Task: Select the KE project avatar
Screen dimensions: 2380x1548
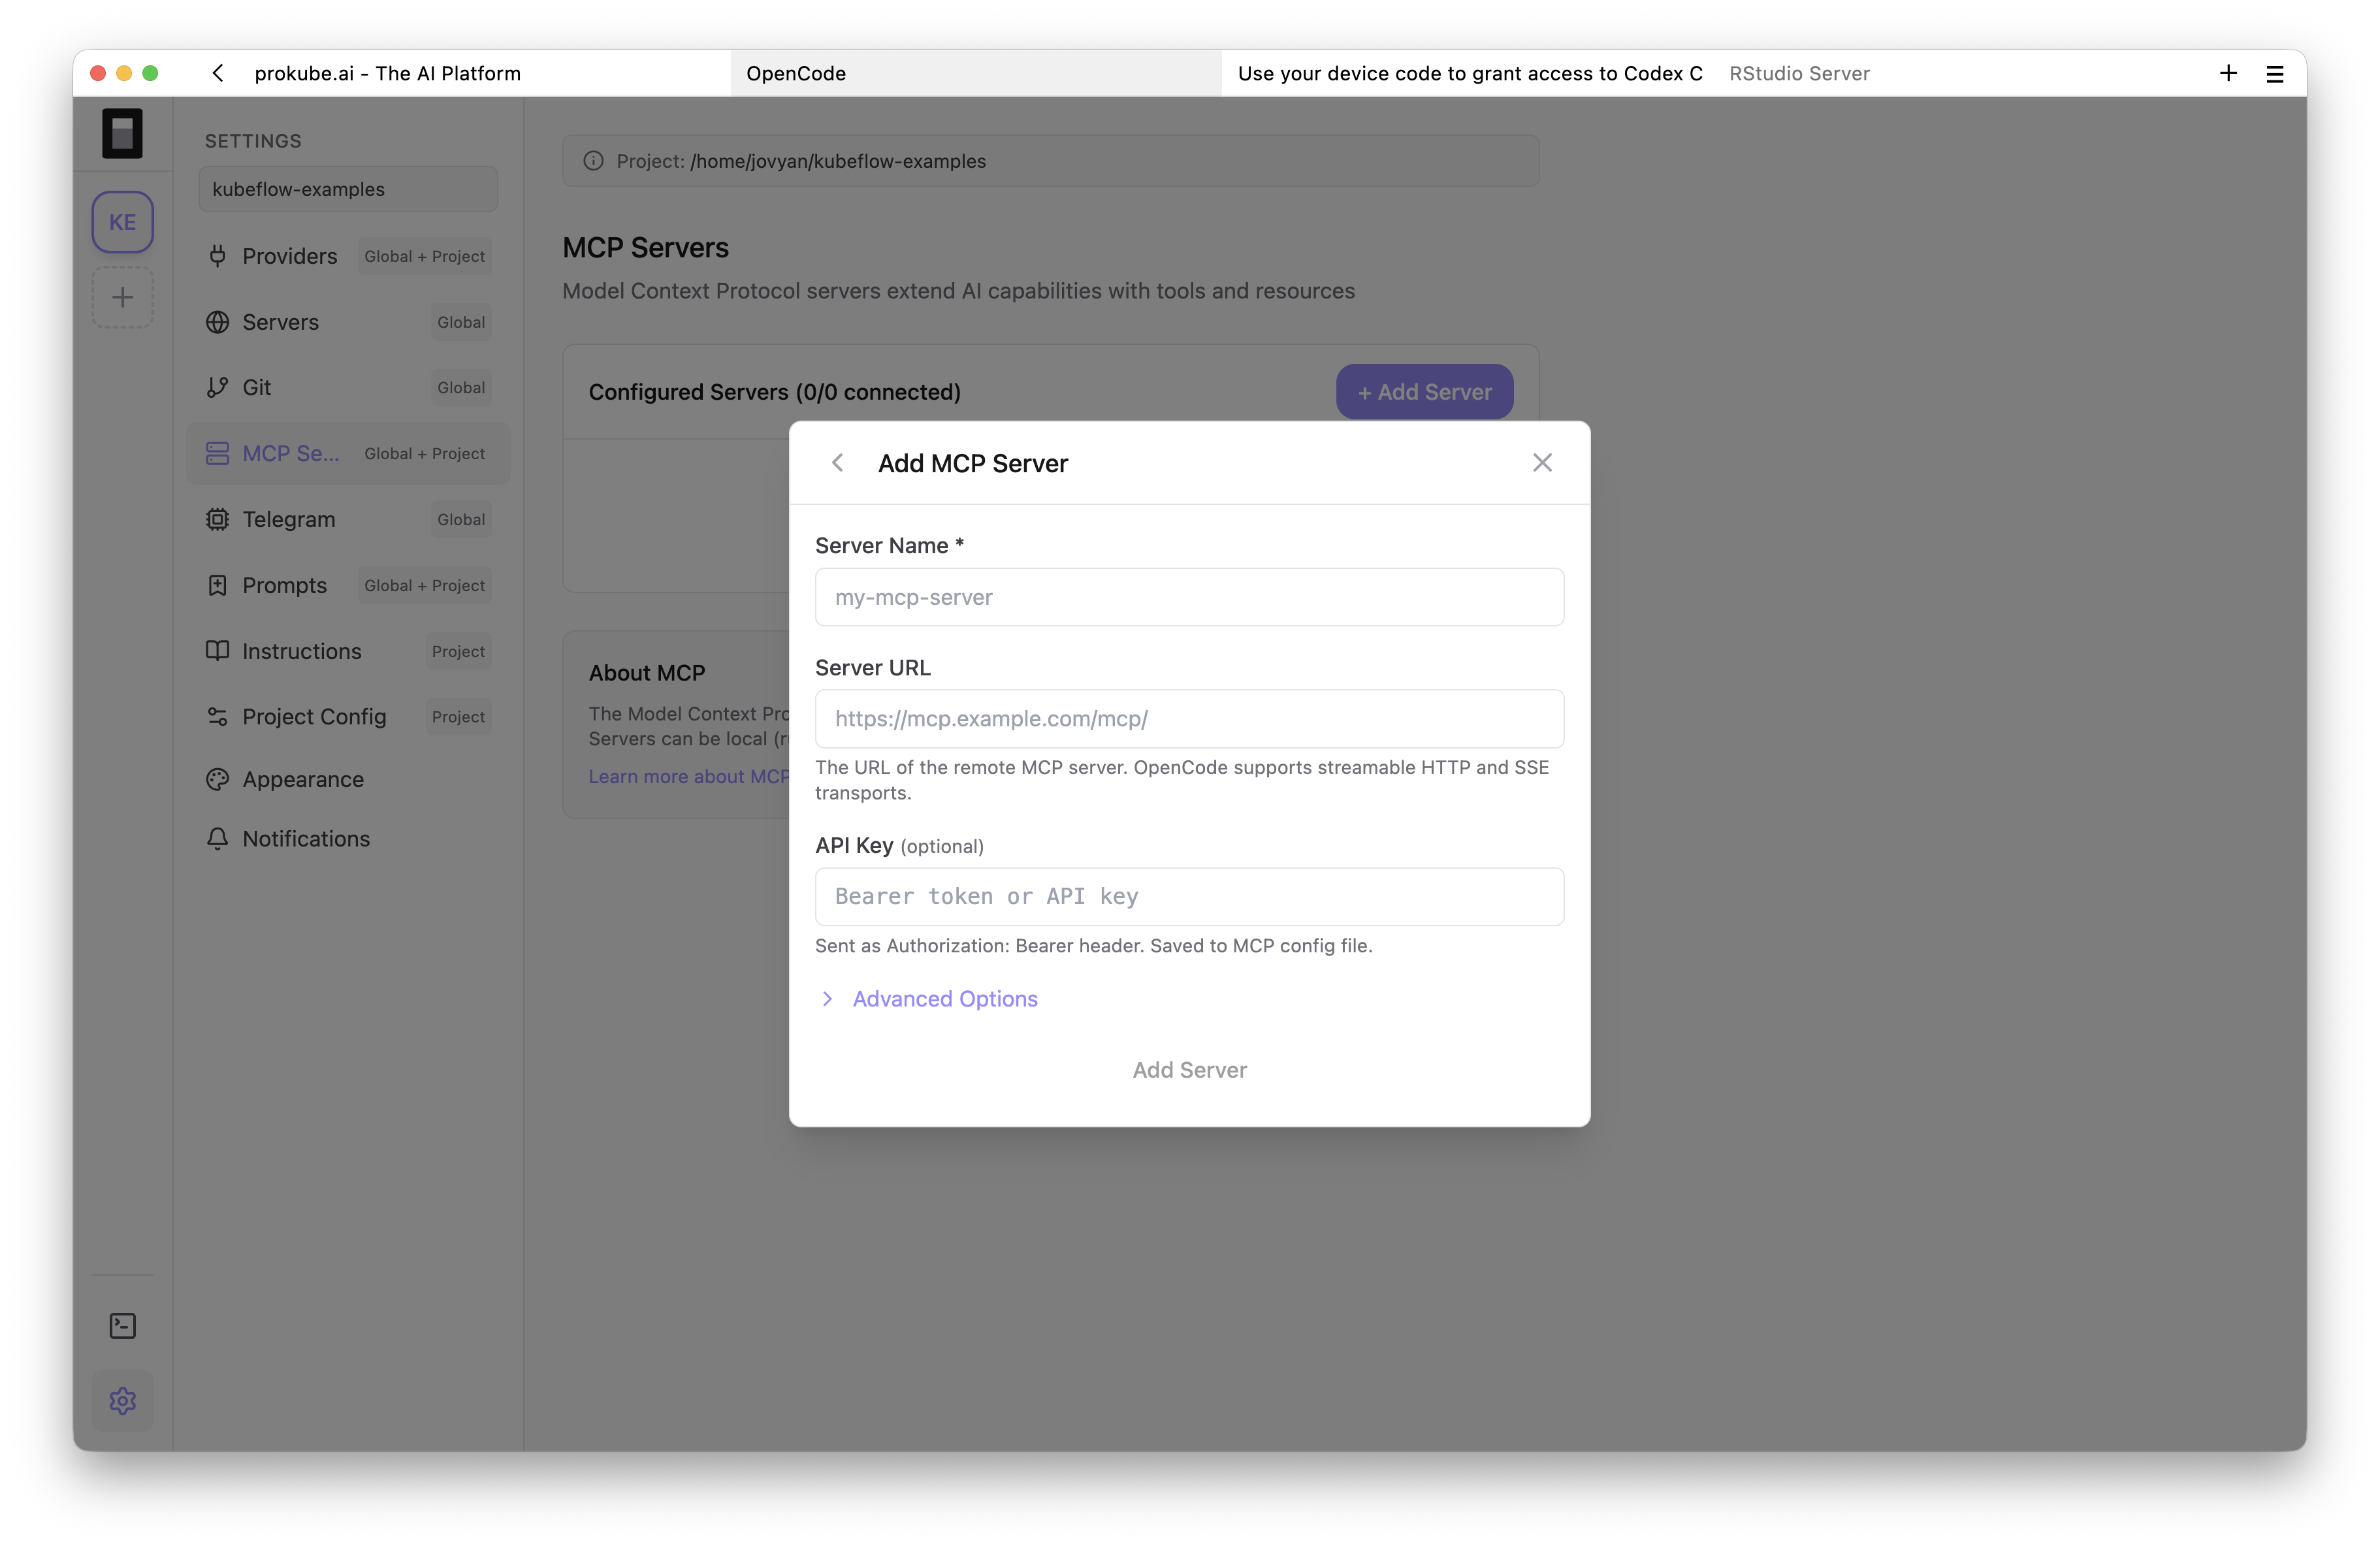Action: click(122, 222)
